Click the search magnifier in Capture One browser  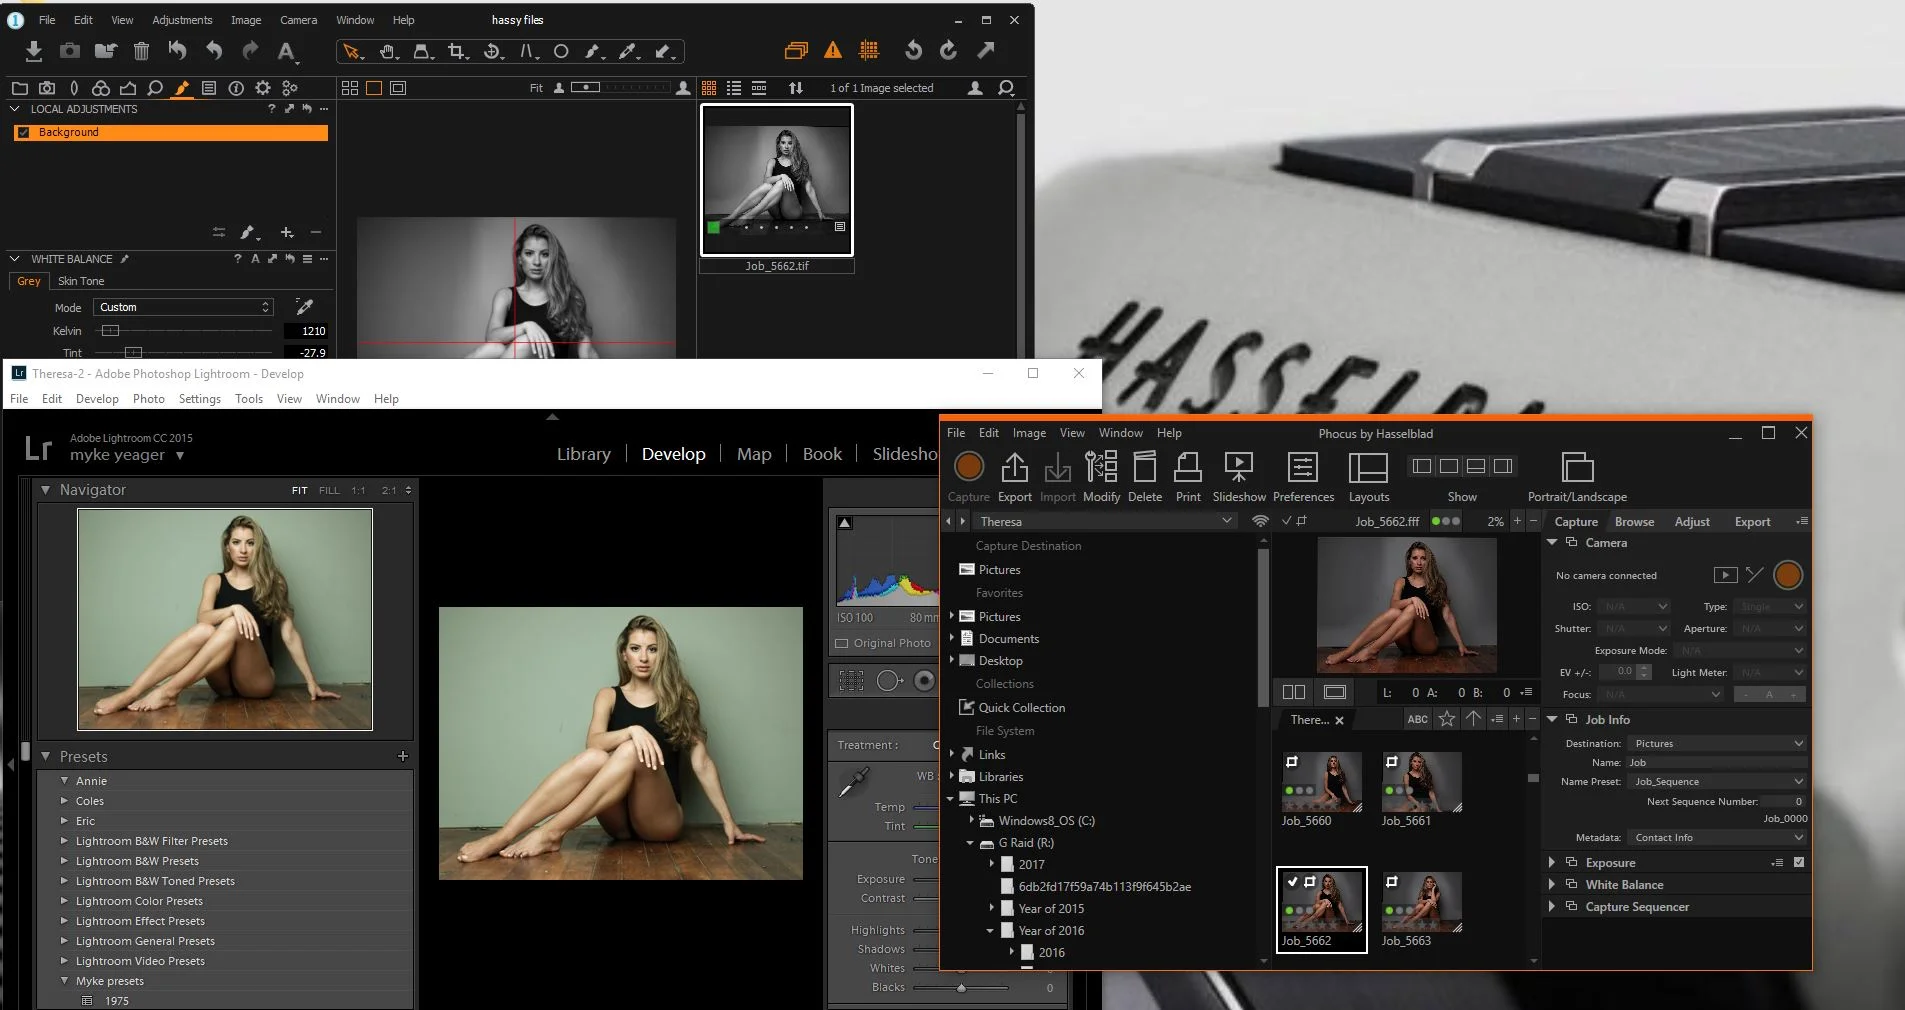click(1006, 88)
